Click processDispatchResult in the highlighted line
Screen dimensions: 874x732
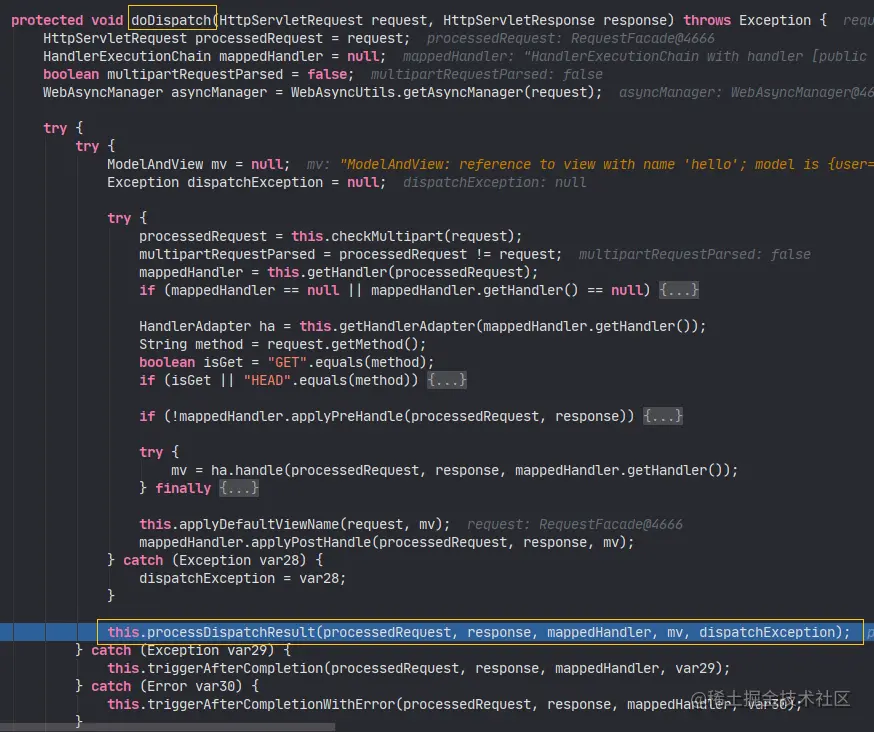pyautogui.click(x=231, y=632)
